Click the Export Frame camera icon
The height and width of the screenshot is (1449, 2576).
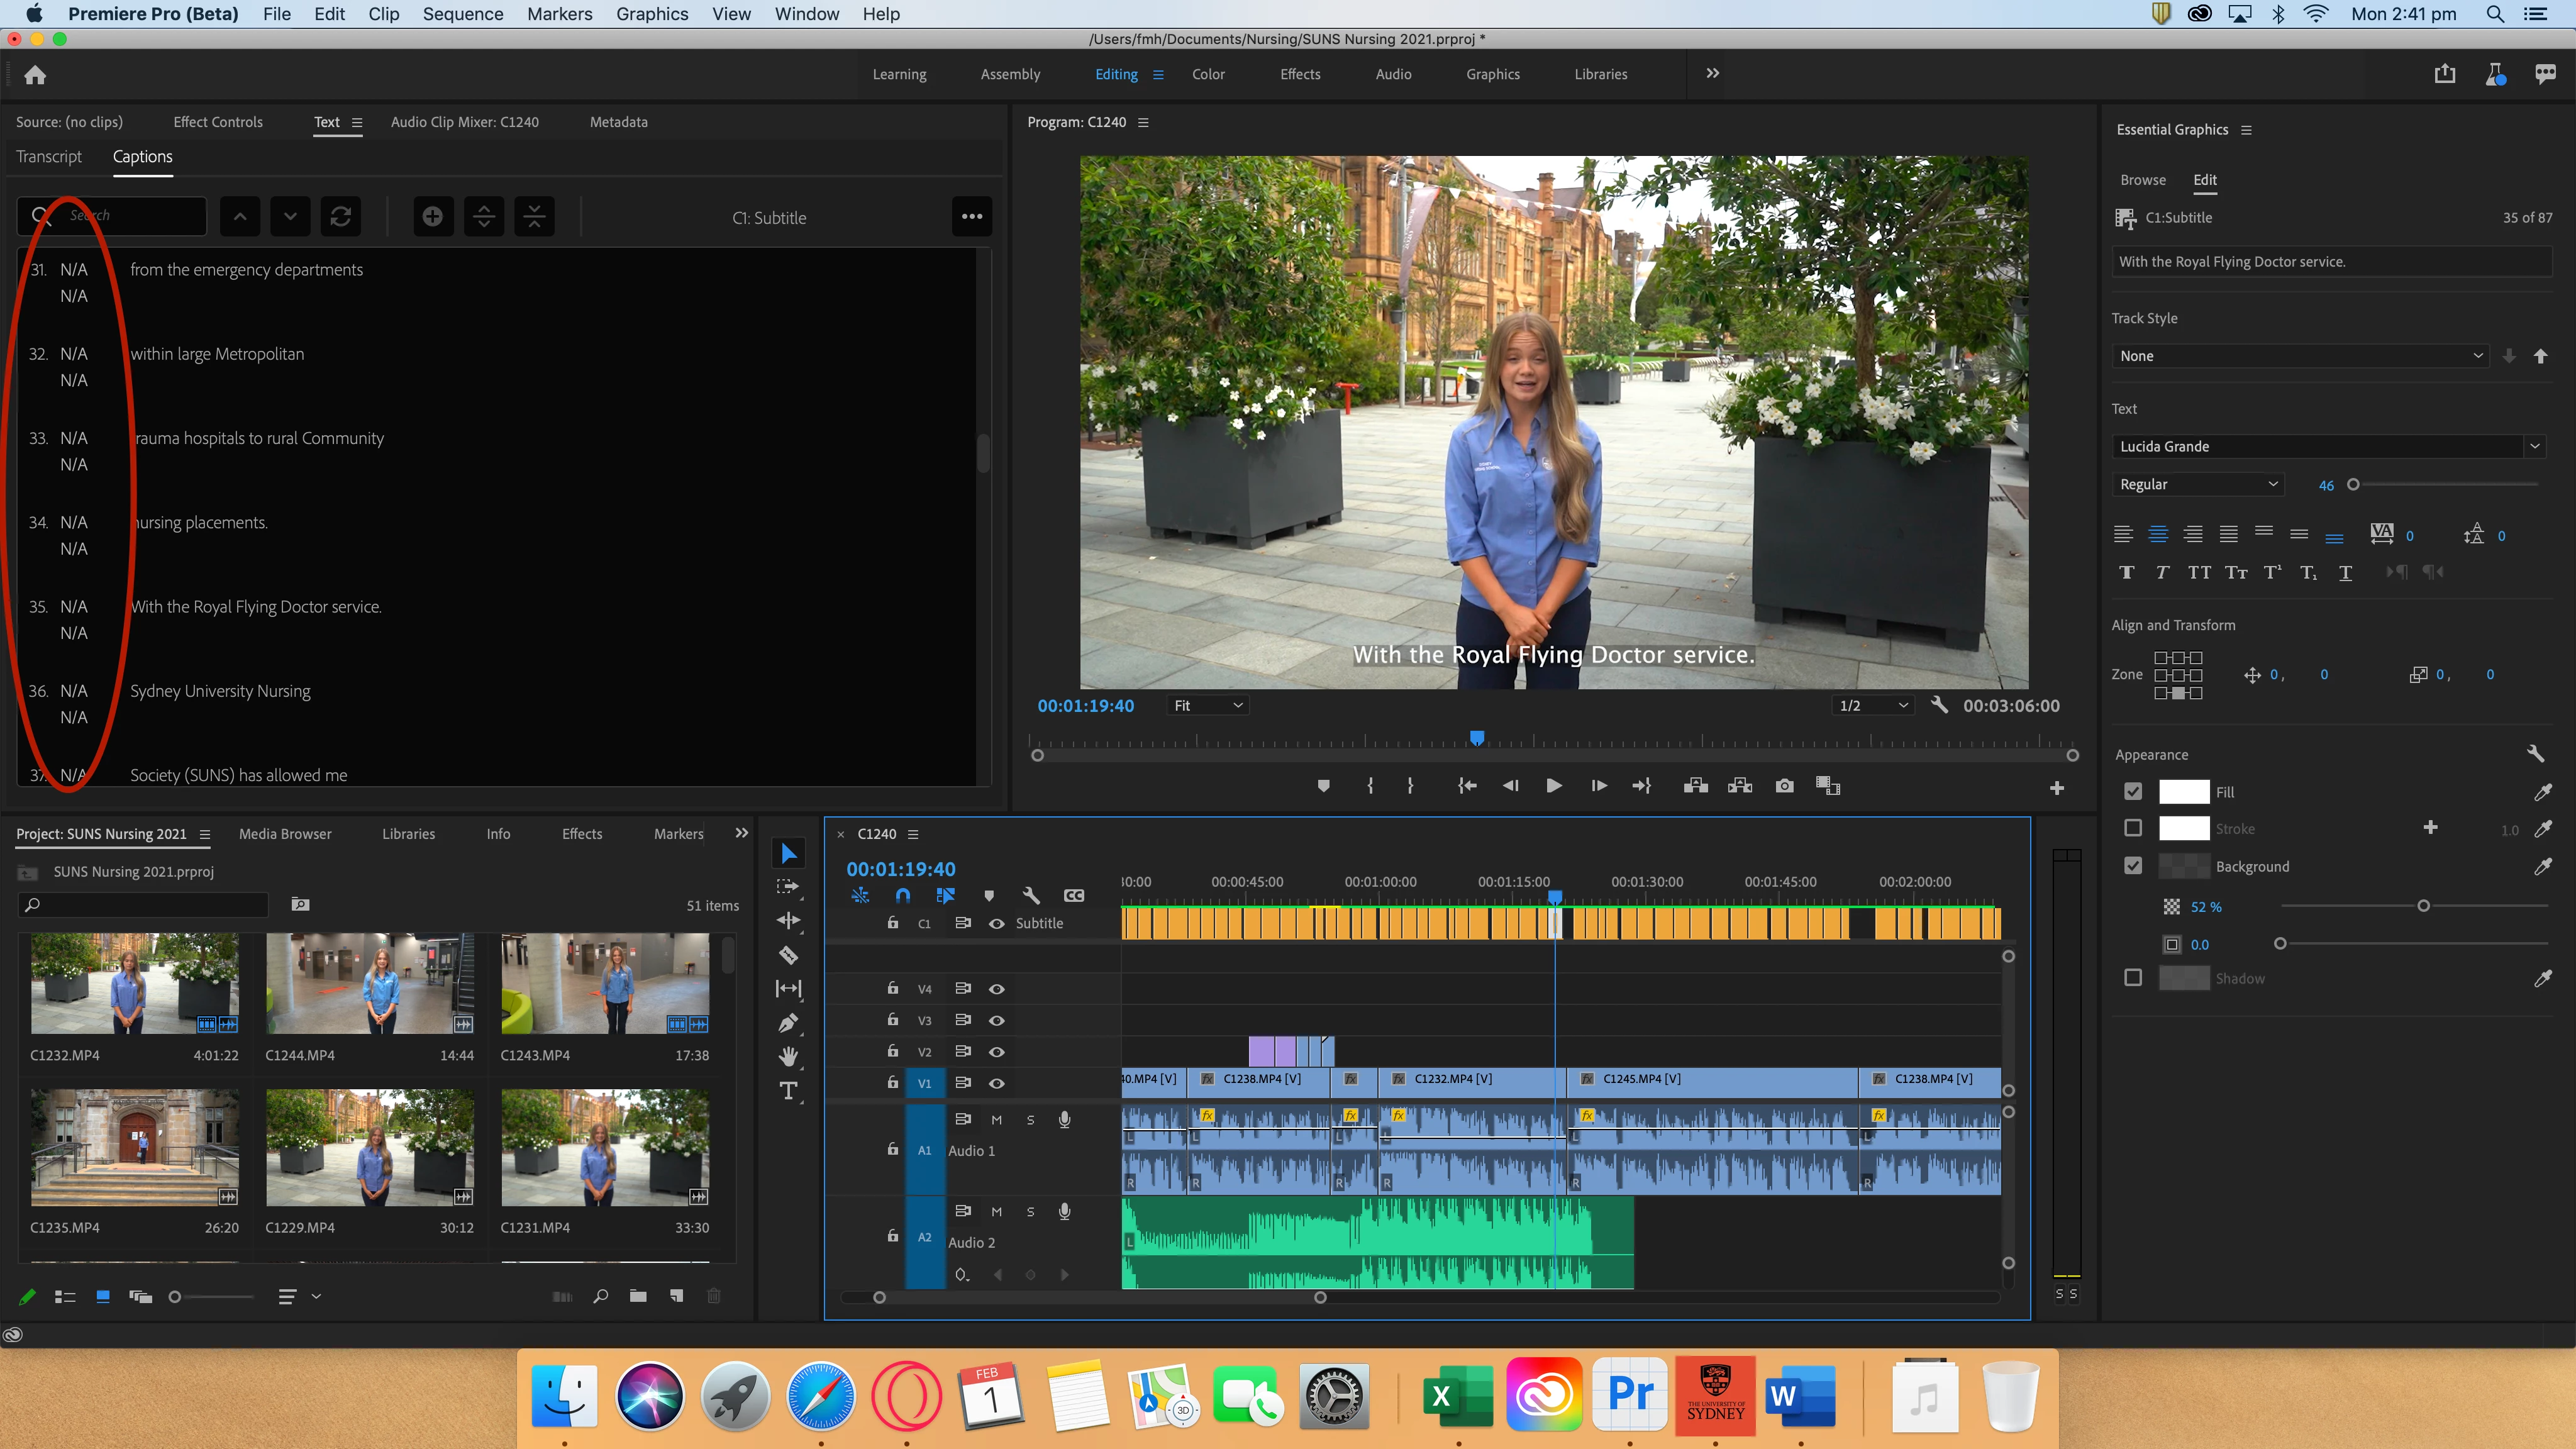click(x=1784, y=786)
